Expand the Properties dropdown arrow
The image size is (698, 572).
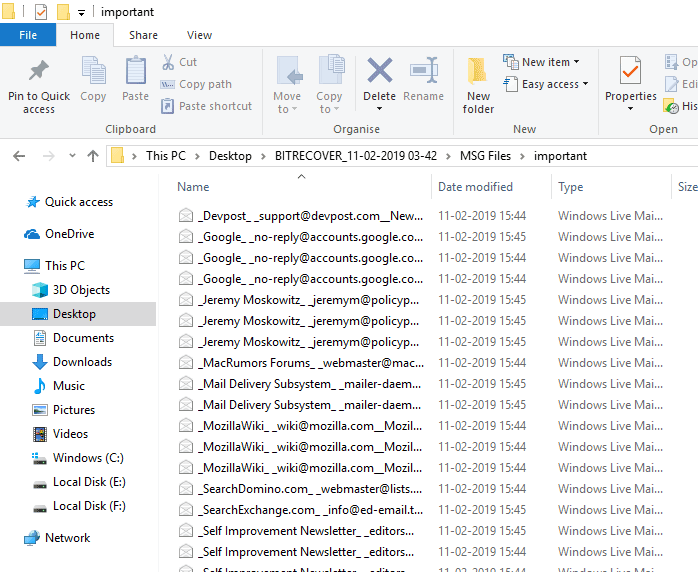pyautogui.click(x=630, y=109)
